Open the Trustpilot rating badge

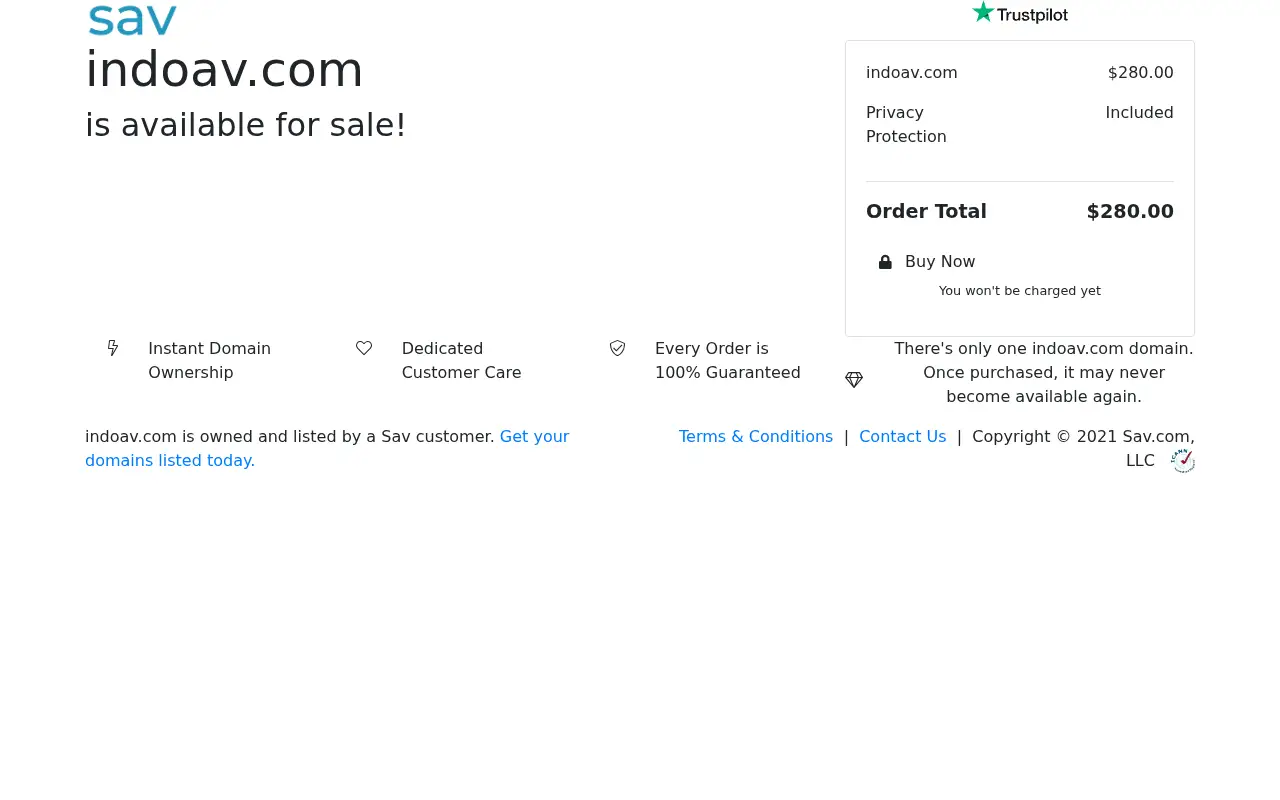pos(1020,14)
